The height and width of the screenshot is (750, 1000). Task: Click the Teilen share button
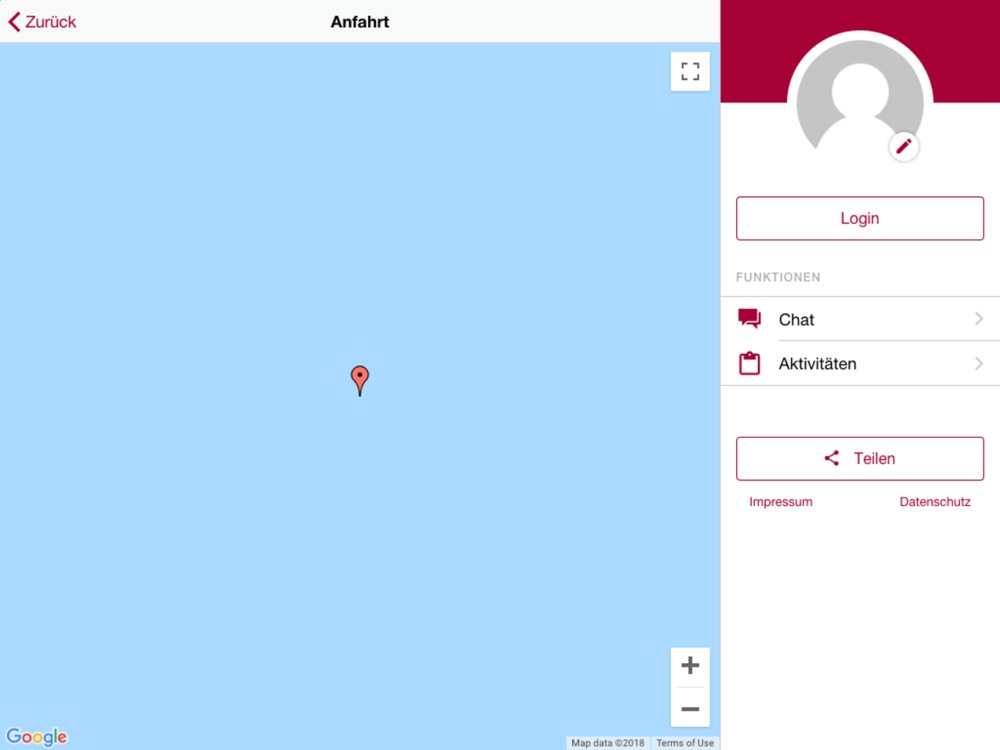[x=860, y=459]
